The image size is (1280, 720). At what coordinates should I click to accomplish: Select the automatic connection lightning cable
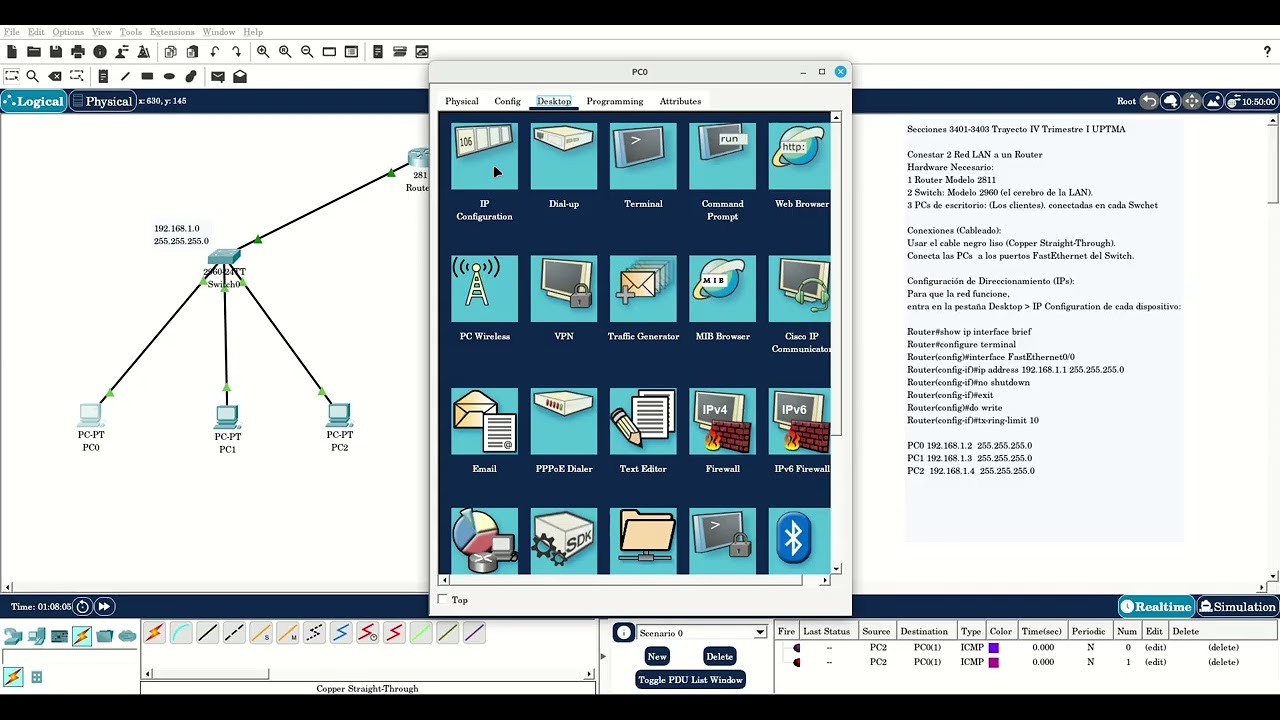point(154,633)
